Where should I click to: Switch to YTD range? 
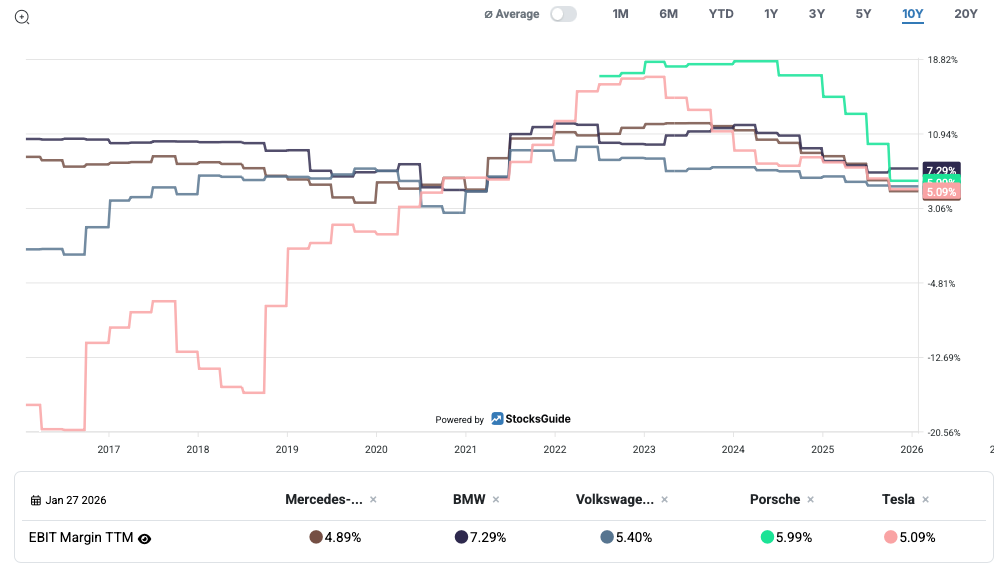[x=721, y=14]
